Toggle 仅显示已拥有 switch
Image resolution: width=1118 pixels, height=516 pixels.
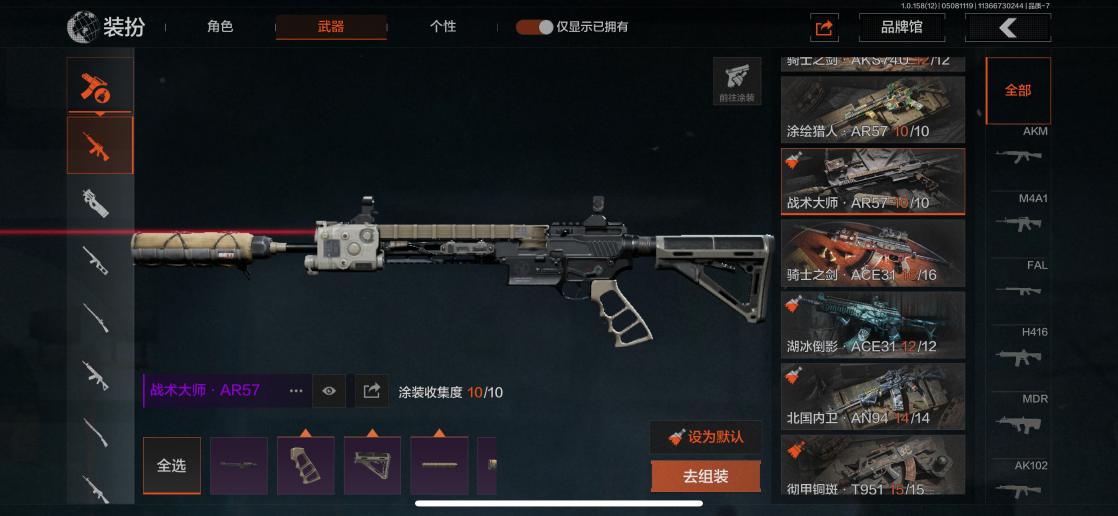(x=535, y=27)
